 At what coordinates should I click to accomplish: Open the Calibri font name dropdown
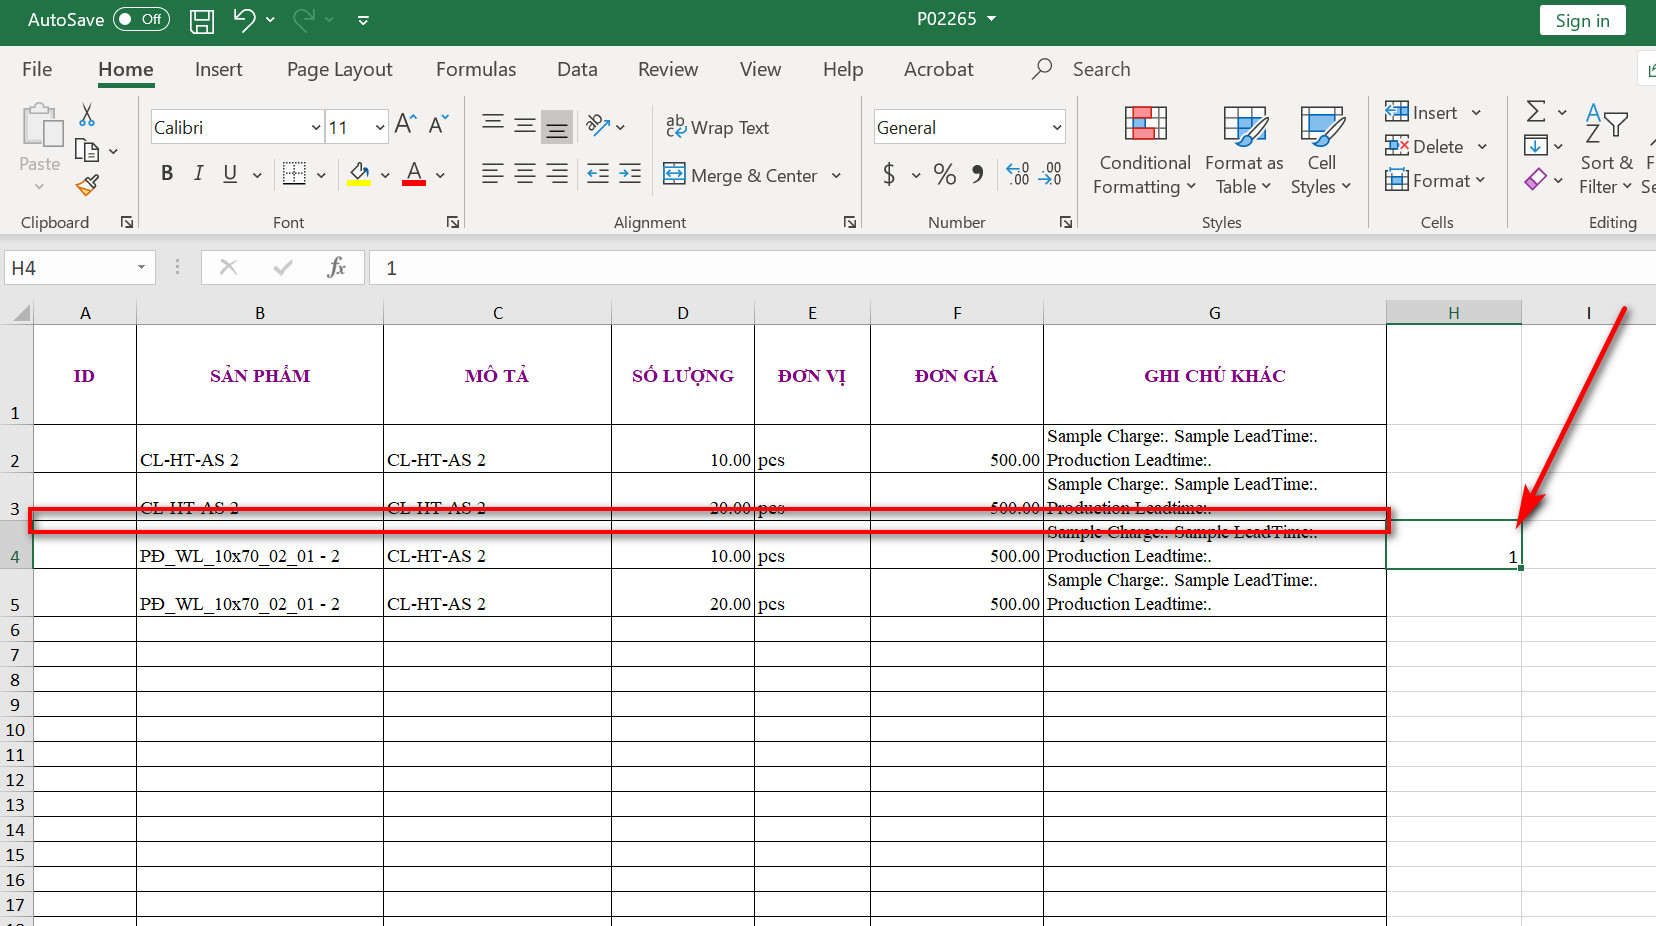click(316, 127)
